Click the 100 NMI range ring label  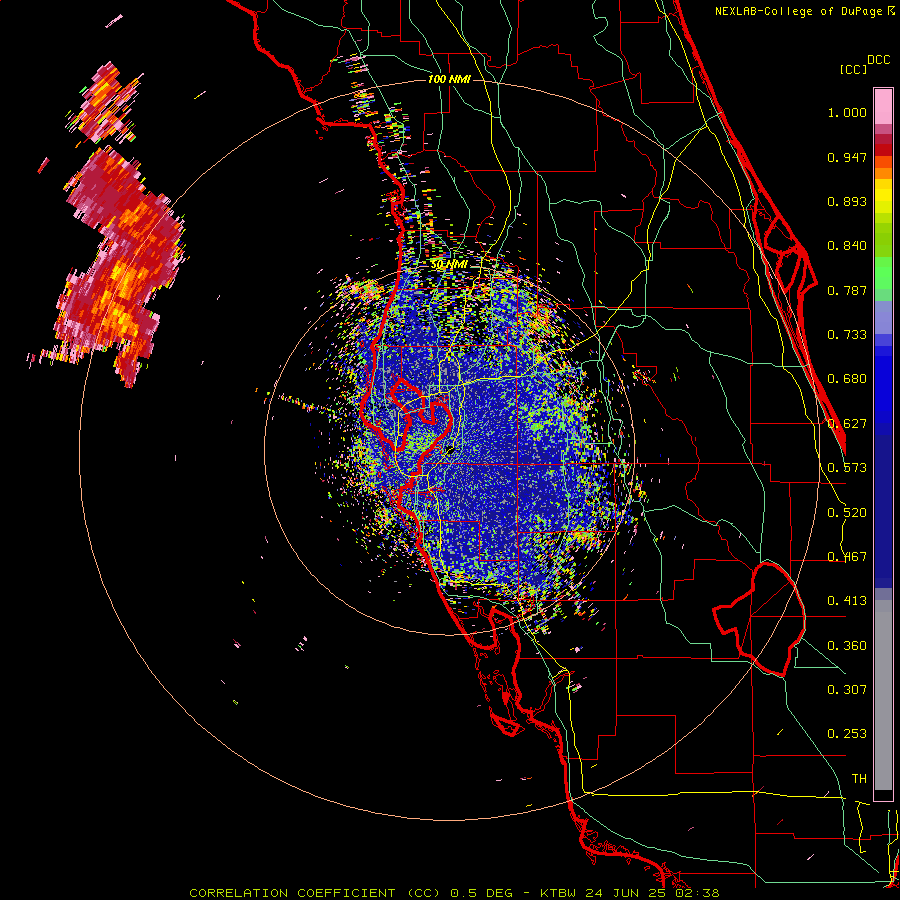tap(449, 79)
